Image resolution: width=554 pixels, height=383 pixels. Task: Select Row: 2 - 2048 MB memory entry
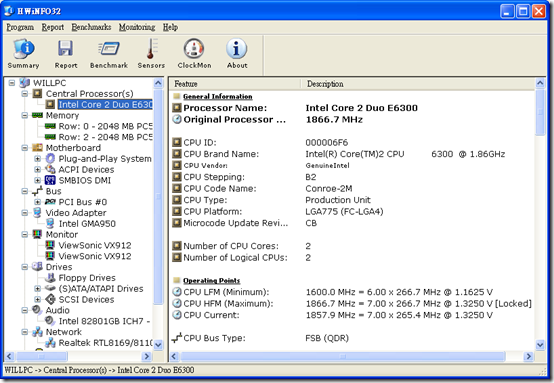pyautogui.click(x=106, y=137)
